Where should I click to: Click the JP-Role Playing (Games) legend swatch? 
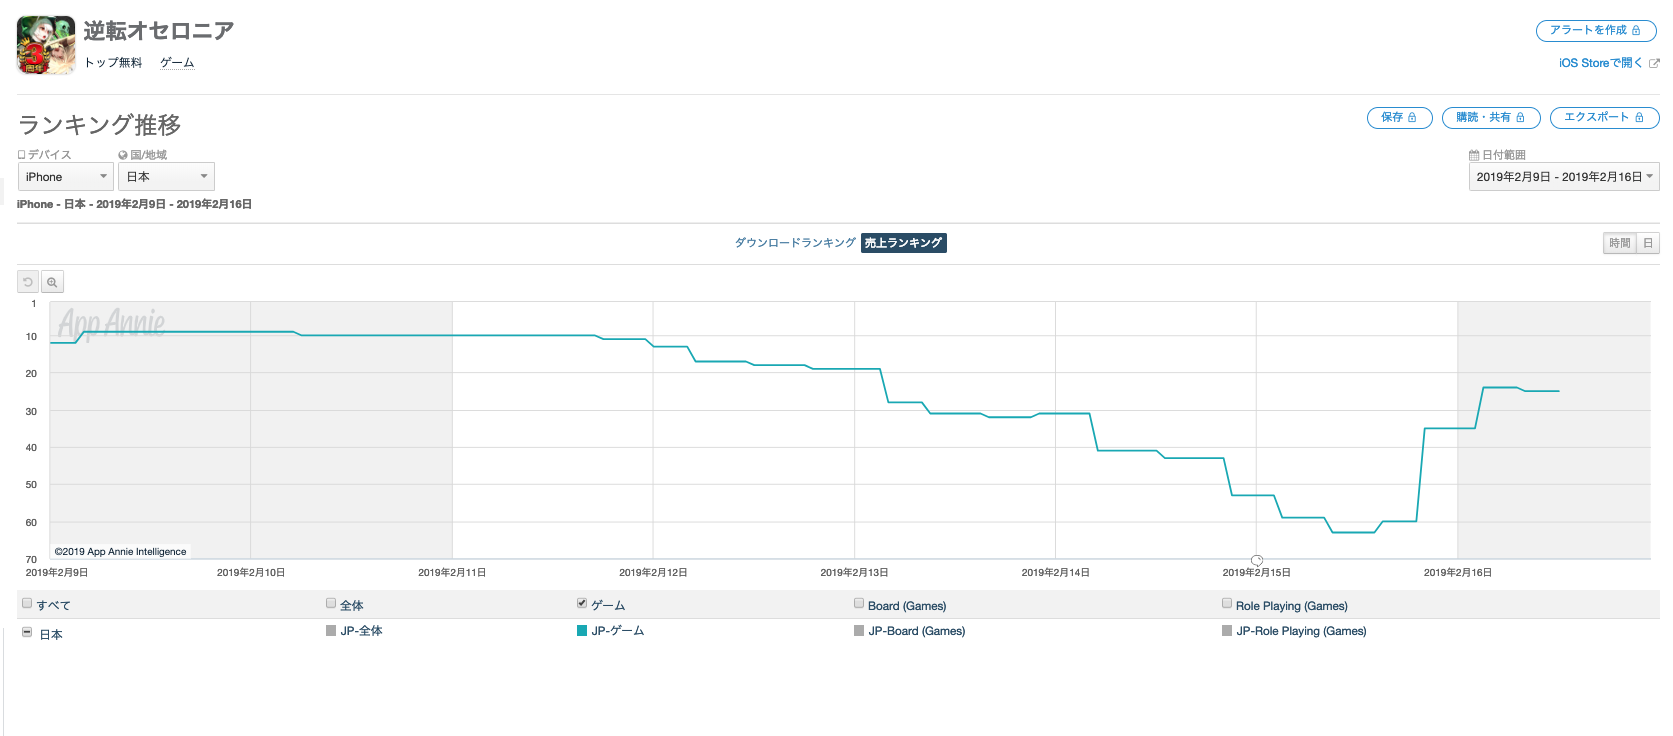(x=1227, y=631)
